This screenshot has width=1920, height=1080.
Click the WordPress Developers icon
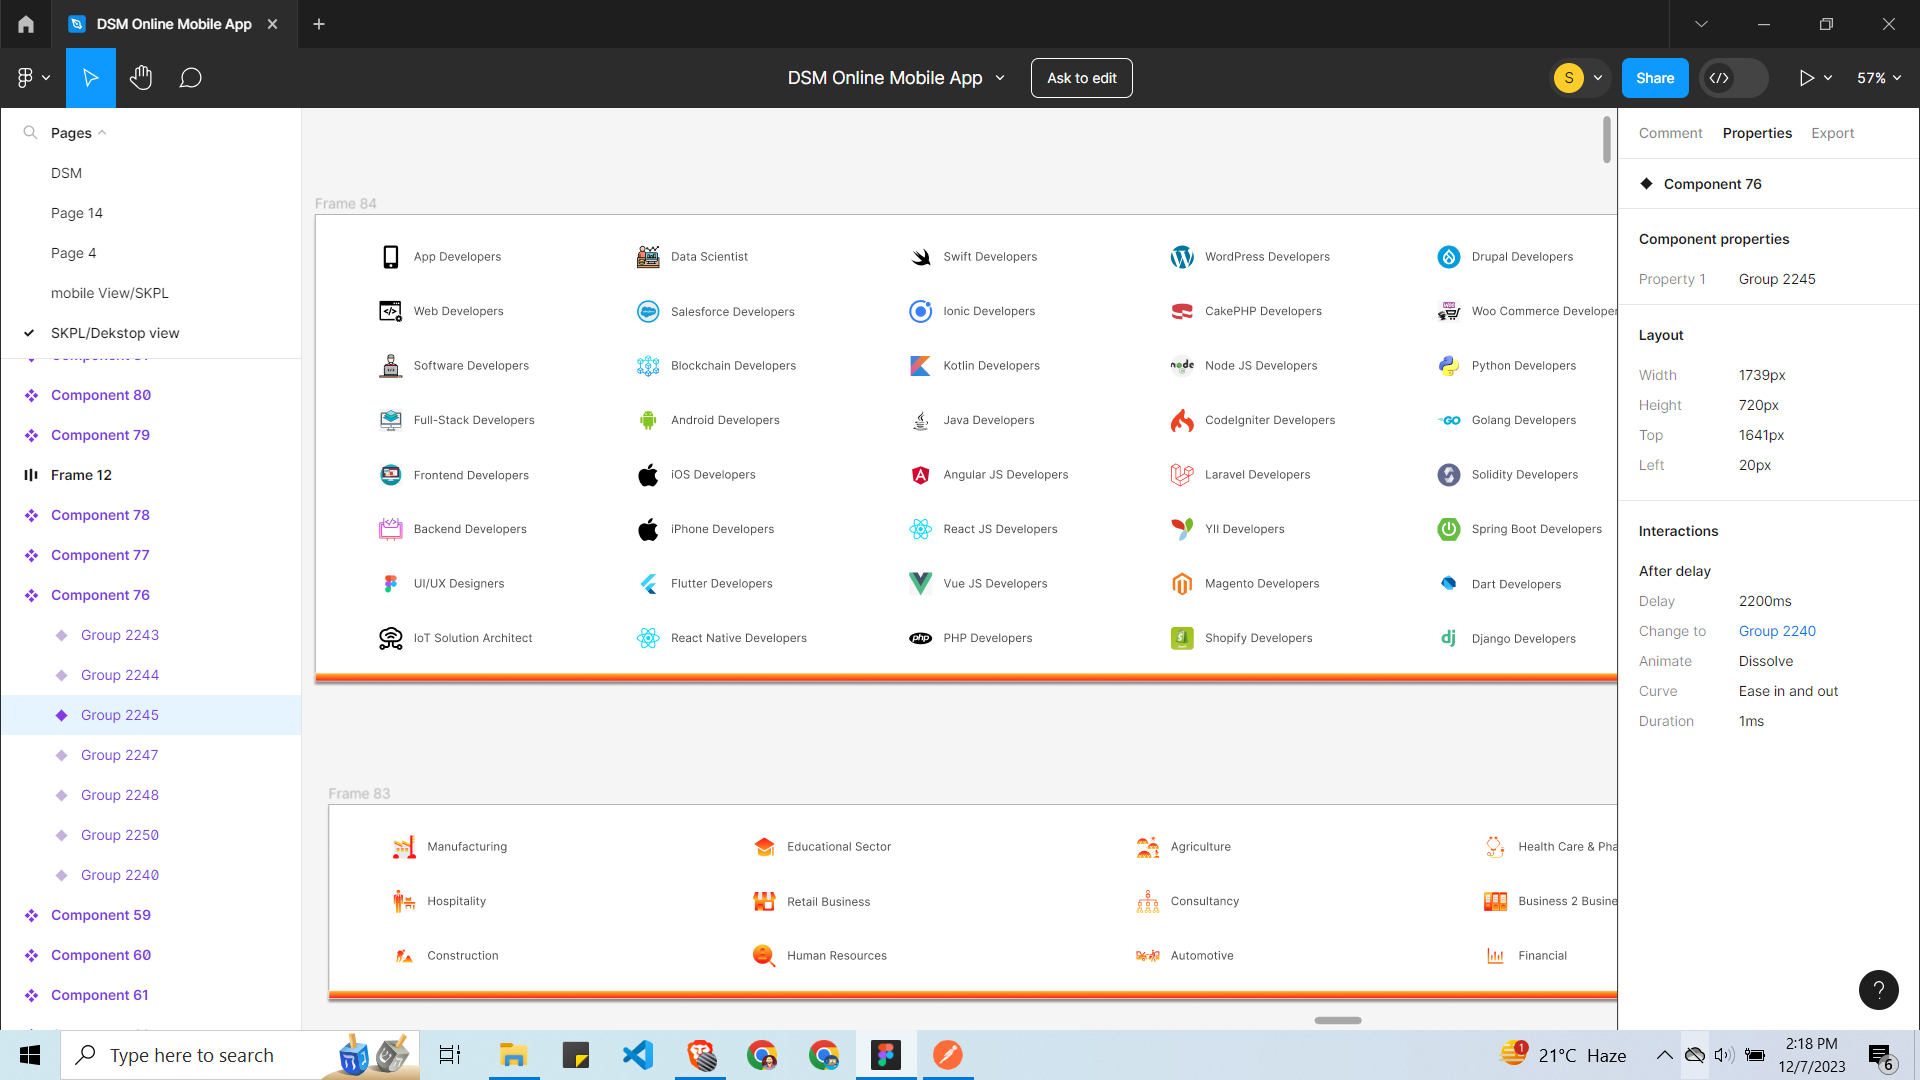pyautogui.click(x=1182, y=257)
